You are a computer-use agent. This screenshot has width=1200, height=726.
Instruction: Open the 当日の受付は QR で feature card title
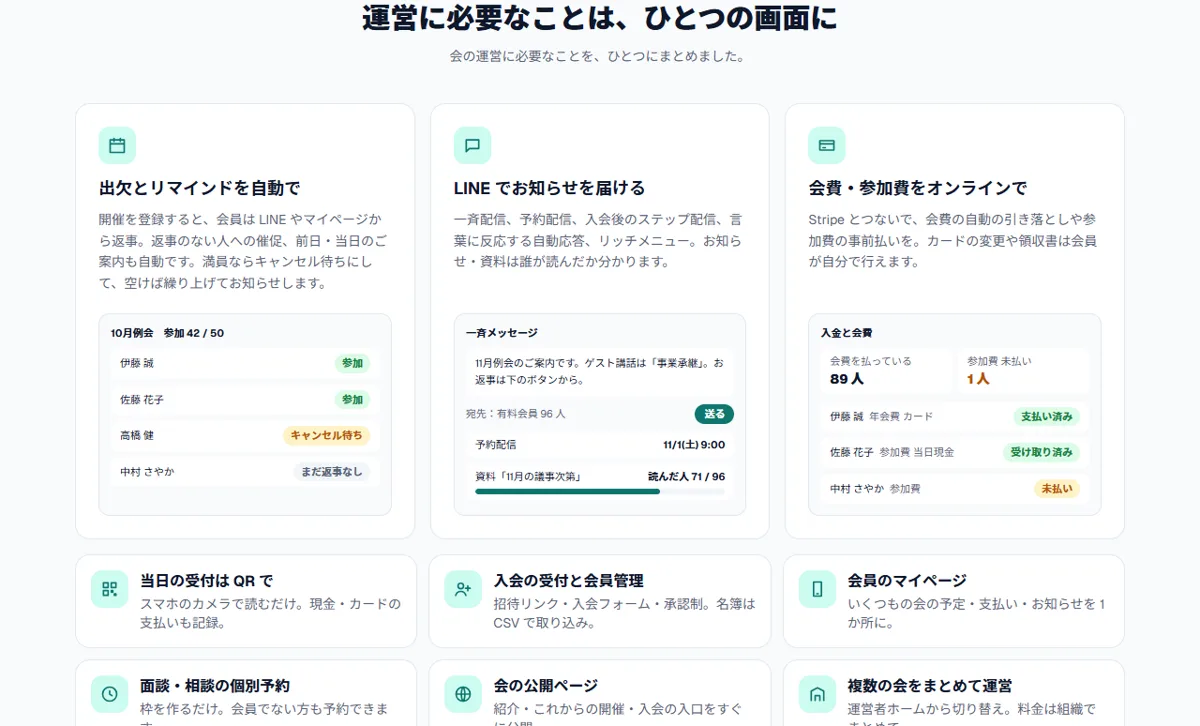click(206, 580)
